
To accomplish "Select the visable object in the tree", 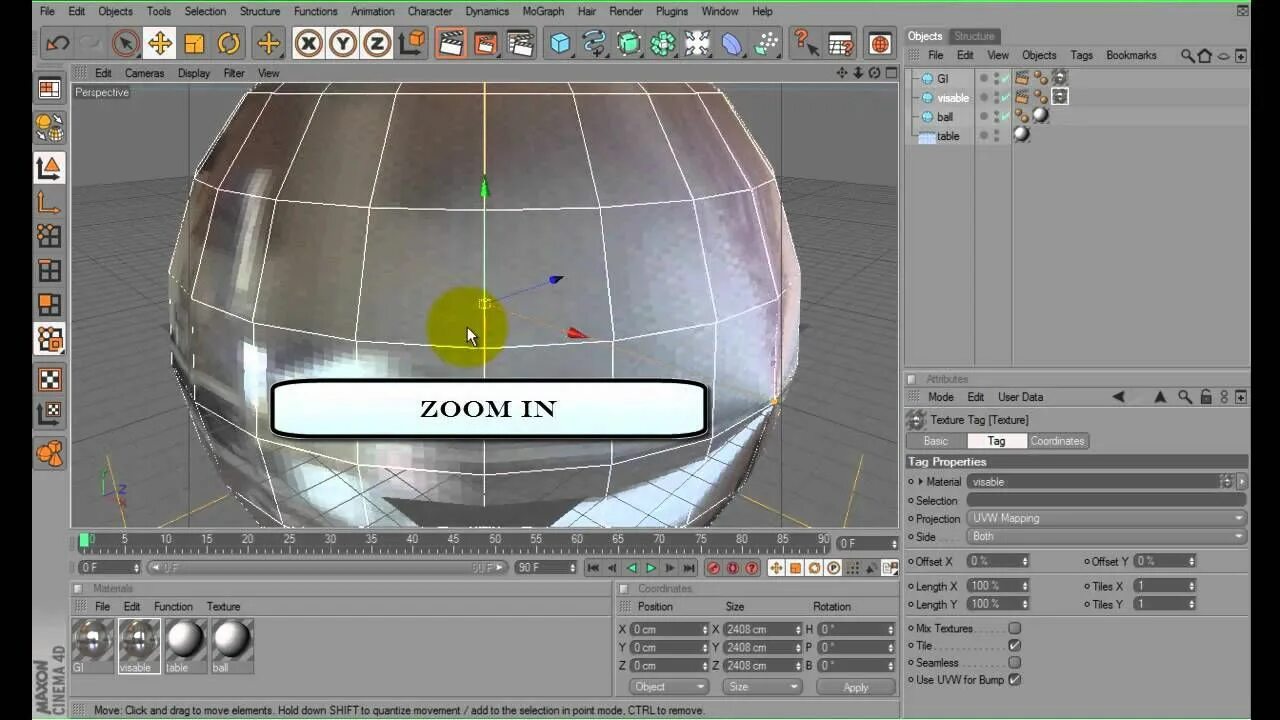I will (x=953, y=98).
